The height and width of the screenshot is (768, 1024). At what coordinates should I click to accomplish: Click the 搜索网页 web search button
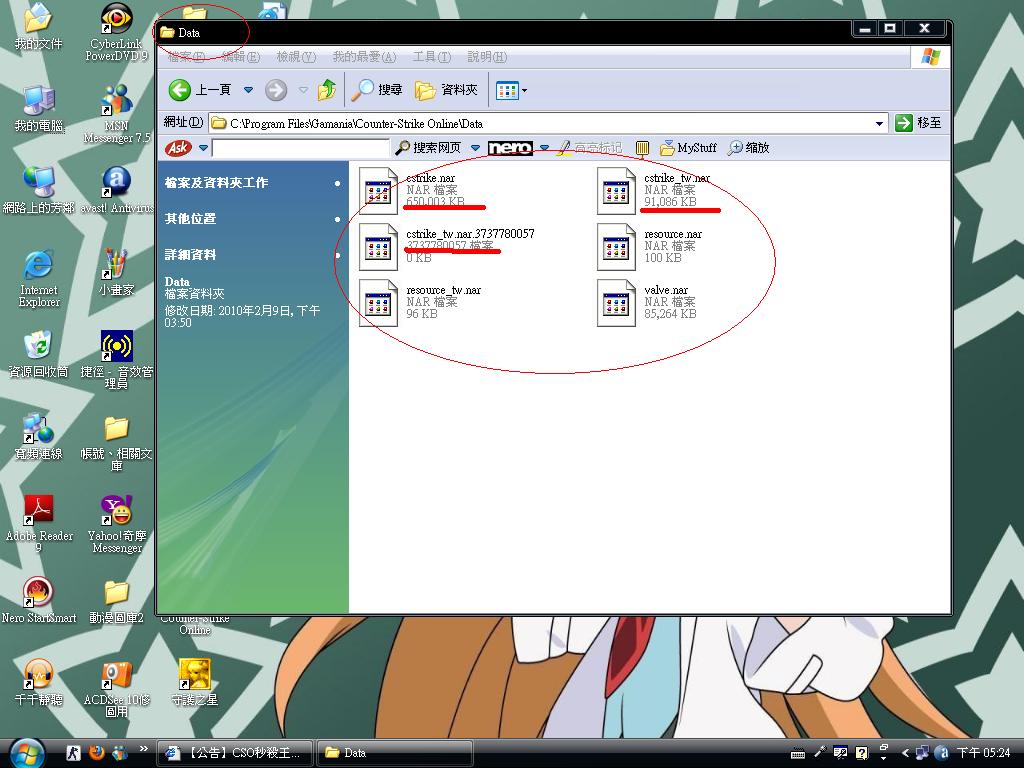coord(428,148)
